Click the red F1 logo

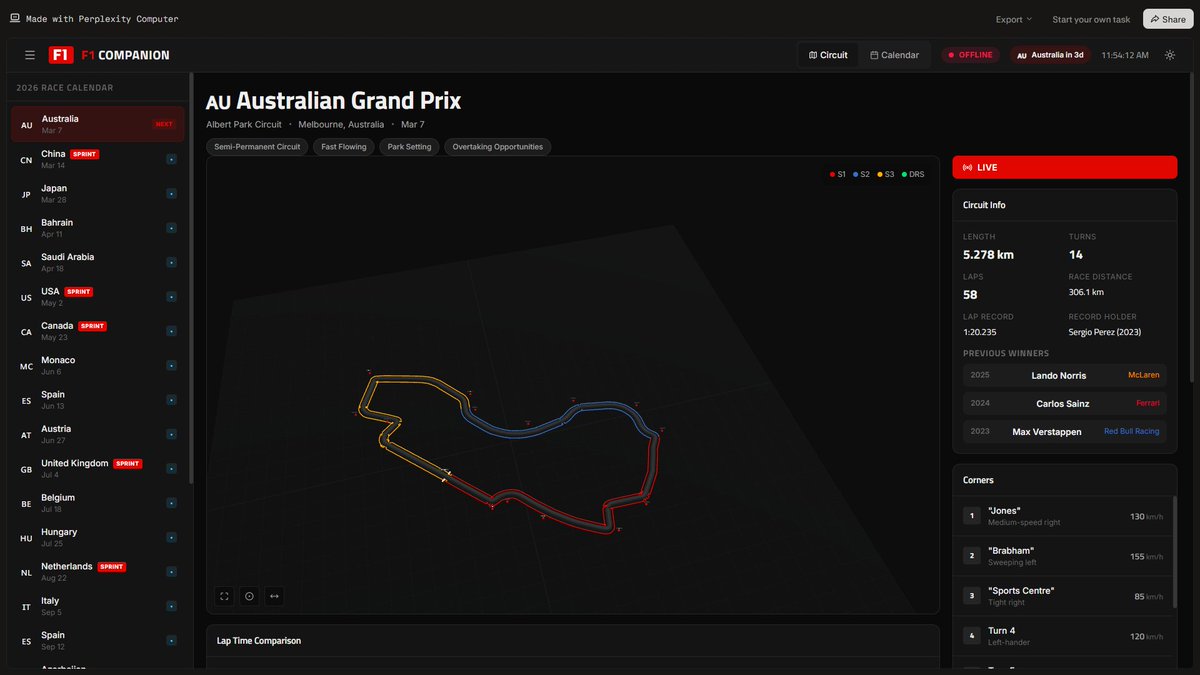[x=61, y=55]
